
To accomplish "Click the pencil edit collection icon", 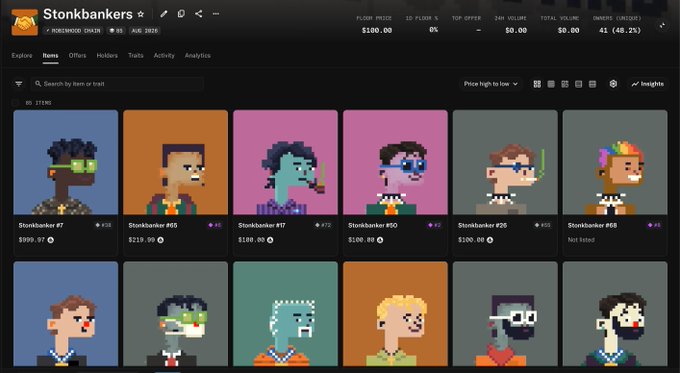I will click(163, 14).
